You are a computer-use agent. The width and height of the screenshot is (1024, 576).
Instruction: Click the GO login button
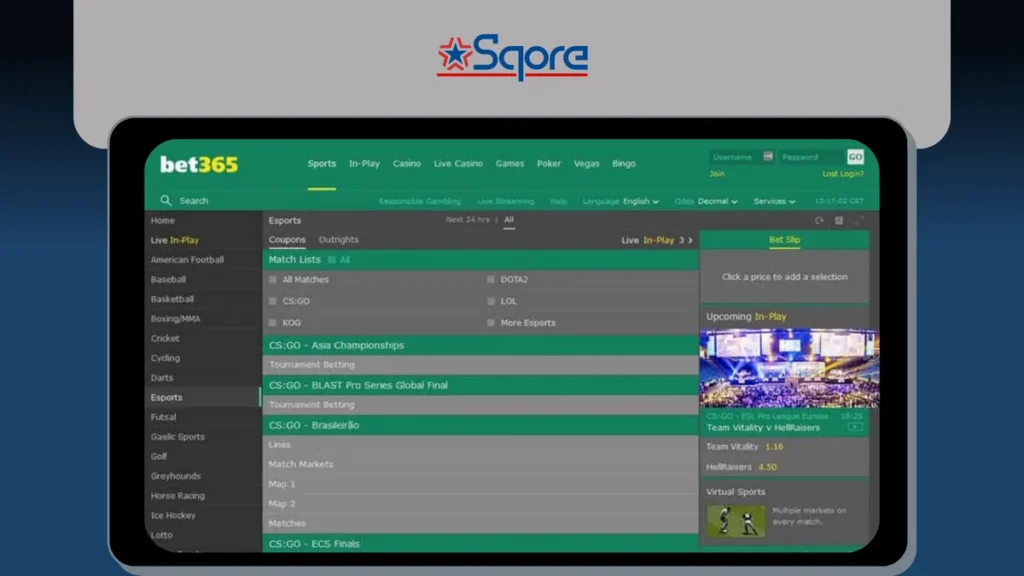856,157
